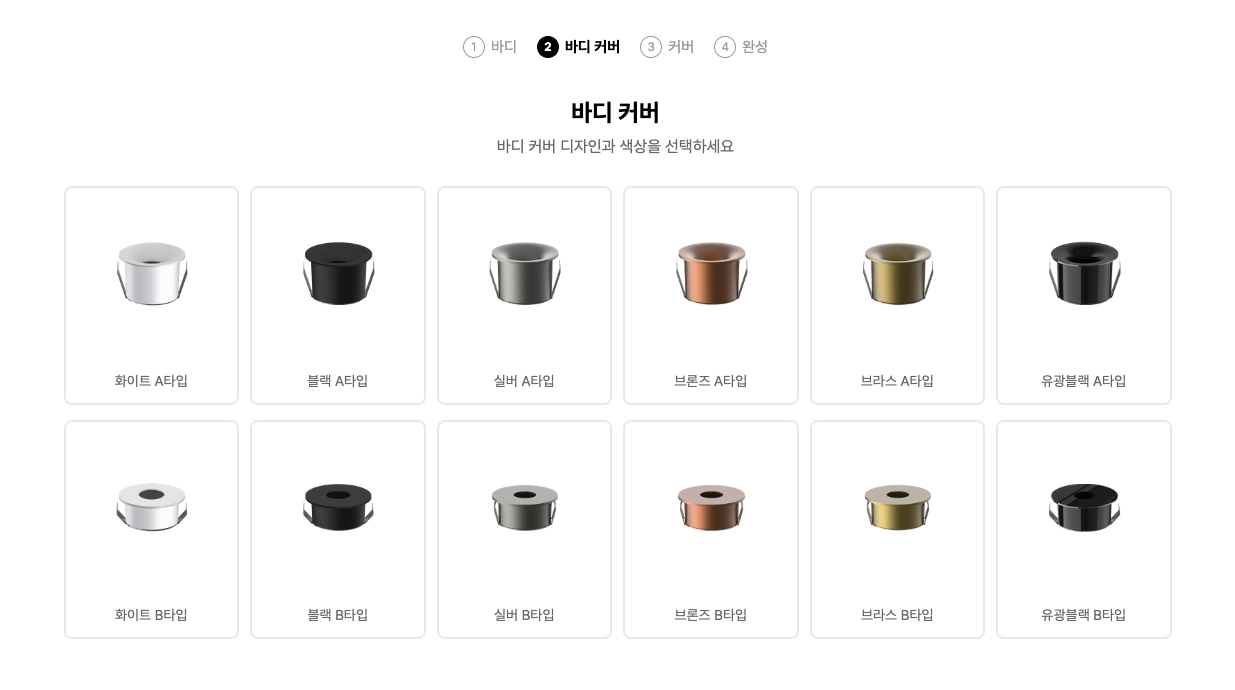Viewport: 1235px width, 690px height.
Task: Pick the 화이트 B타입 cover card
Action: click(151, 529)
